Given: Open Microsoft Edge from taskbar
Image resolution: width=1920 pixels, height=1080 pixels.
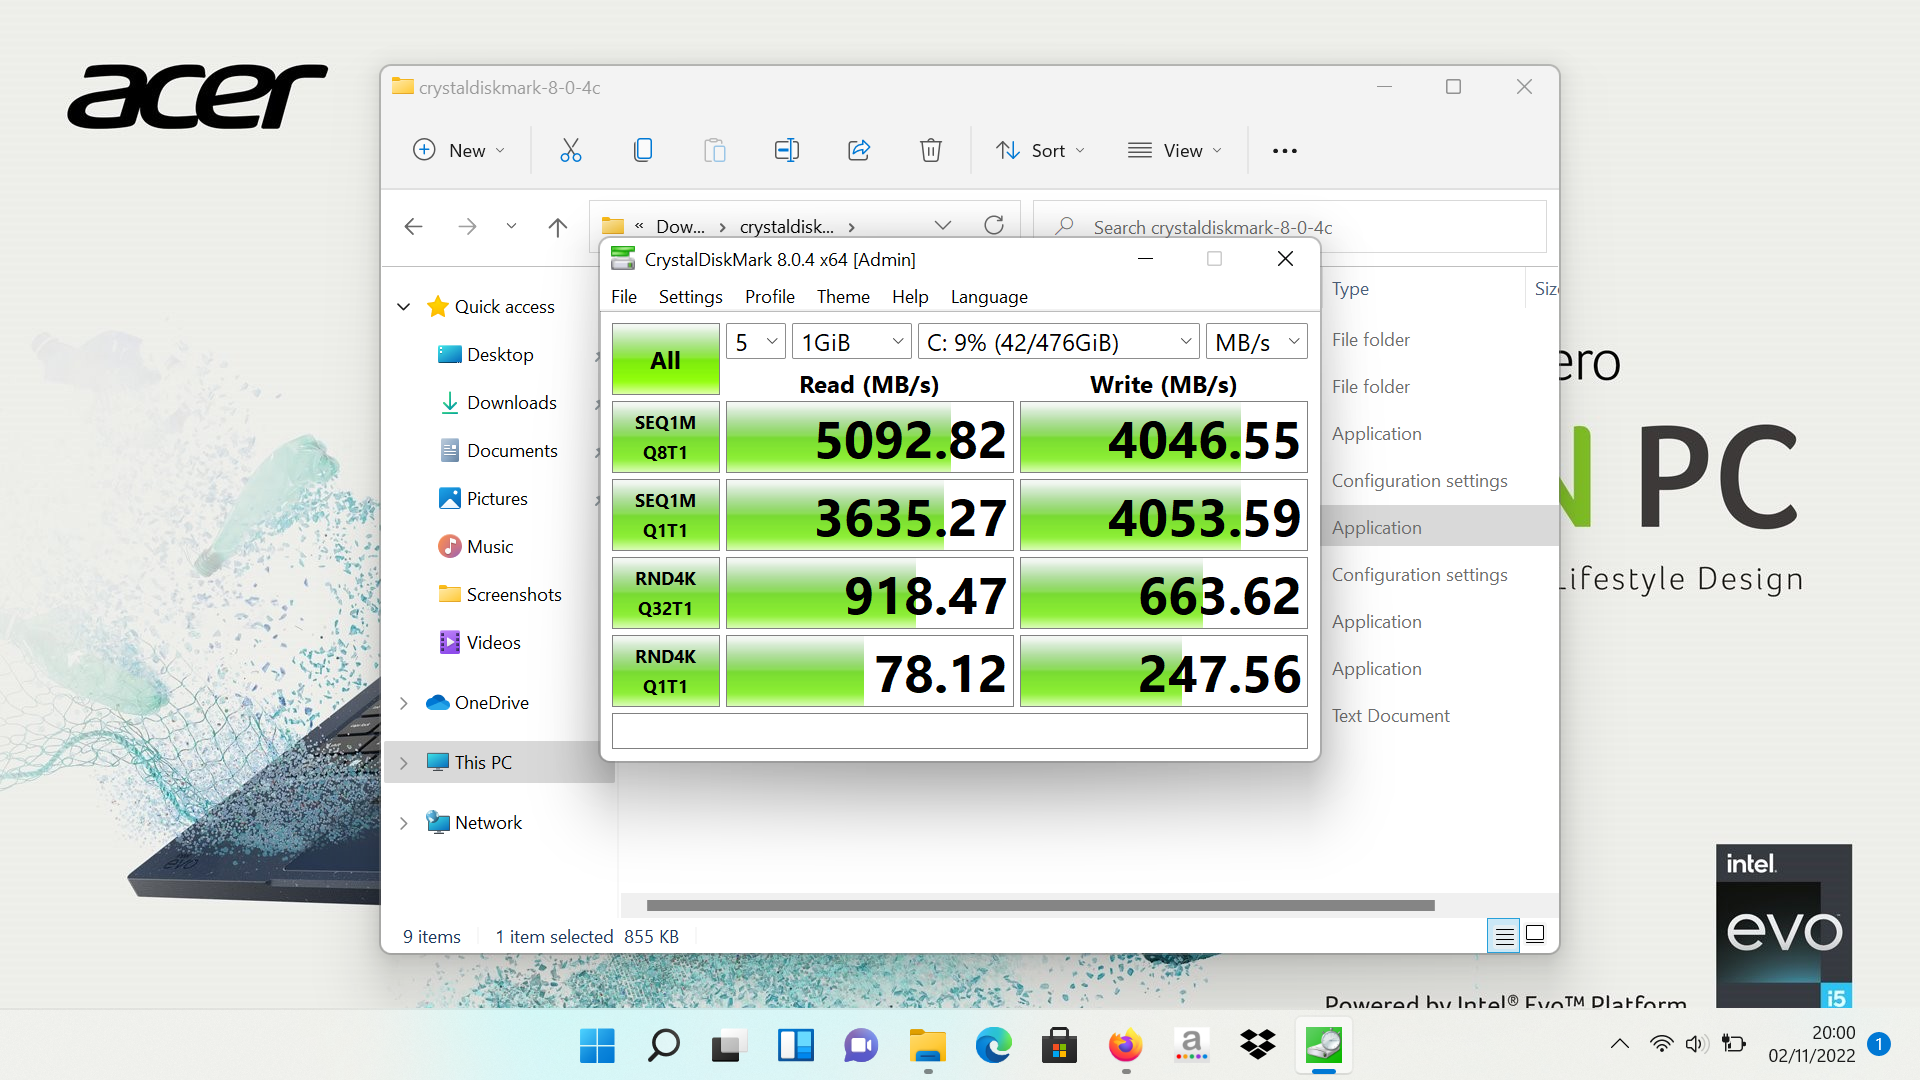Looking at the screenshot, I should pyautogui.click(x=993, y=1046).
